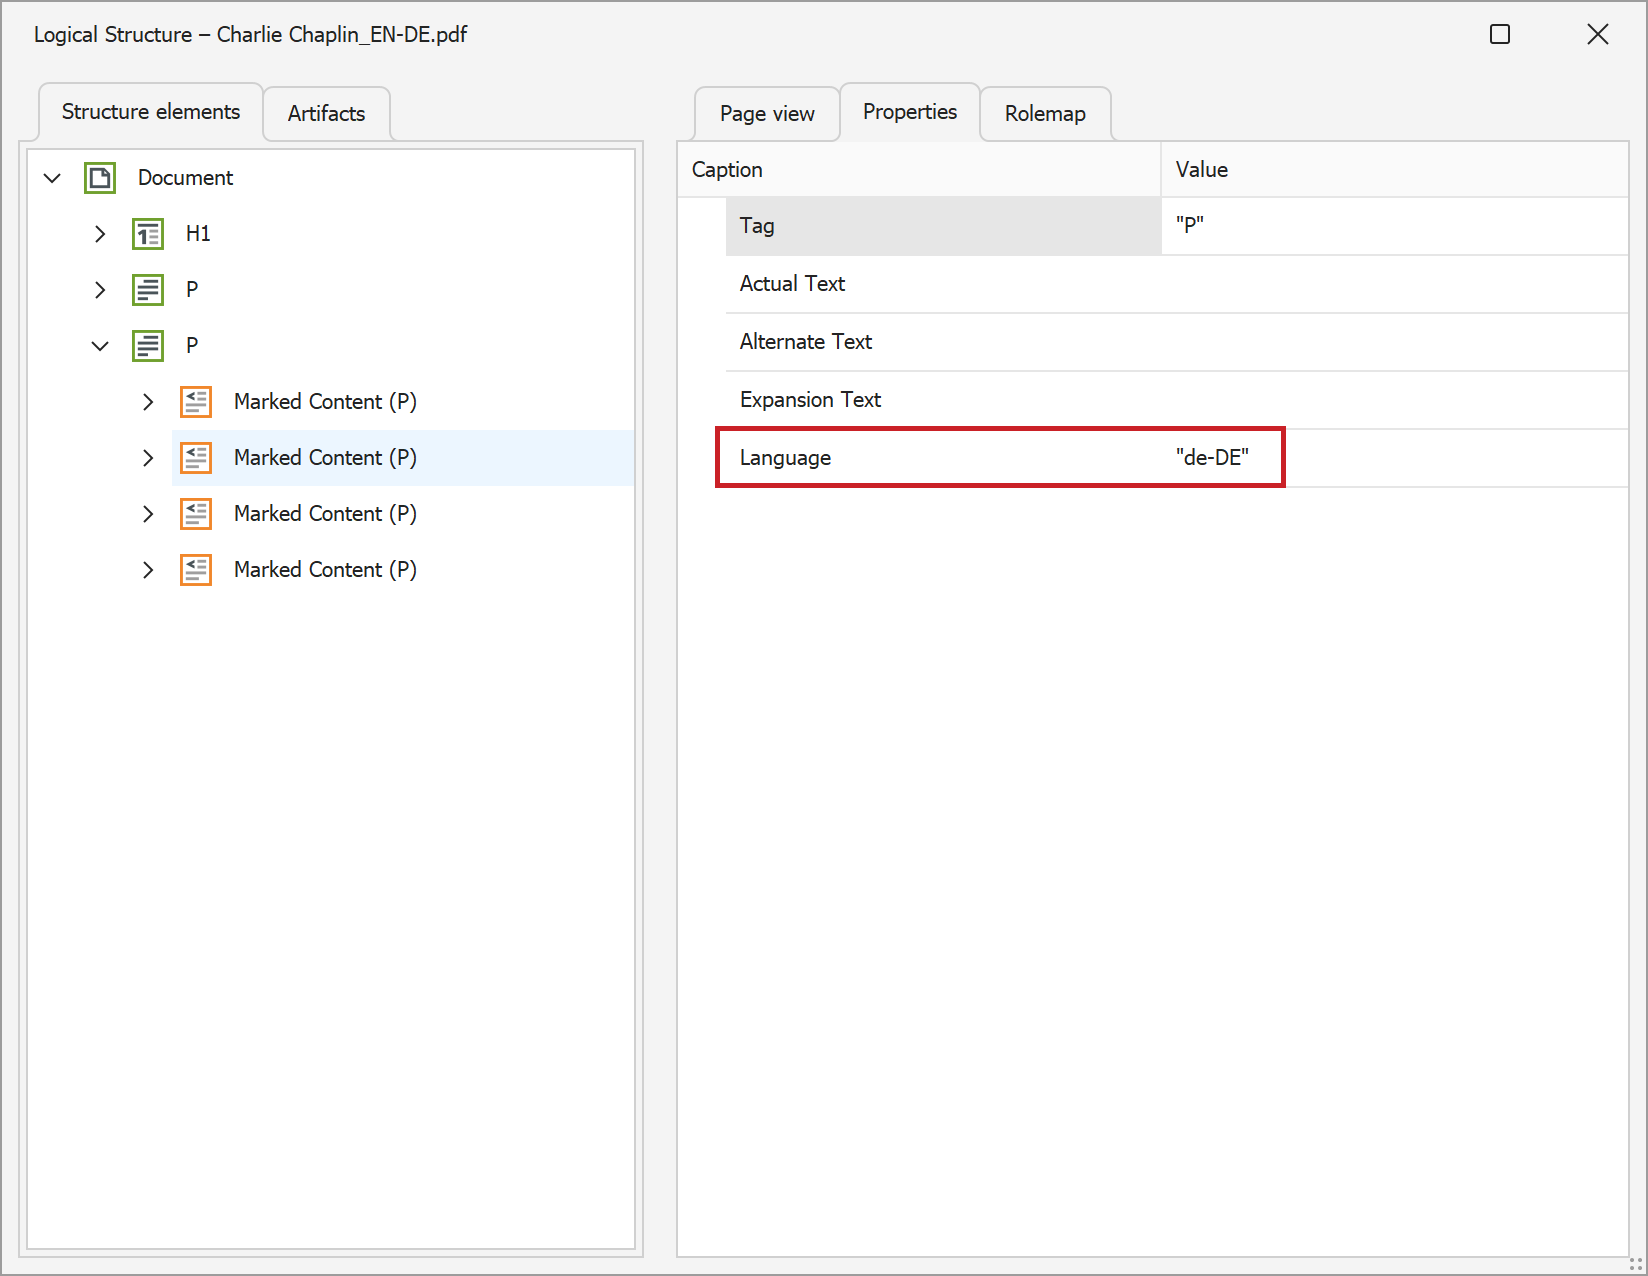Click the Value column header
The height and width of the screenshot is (1276, 1648).
[x=1395, y=170]
